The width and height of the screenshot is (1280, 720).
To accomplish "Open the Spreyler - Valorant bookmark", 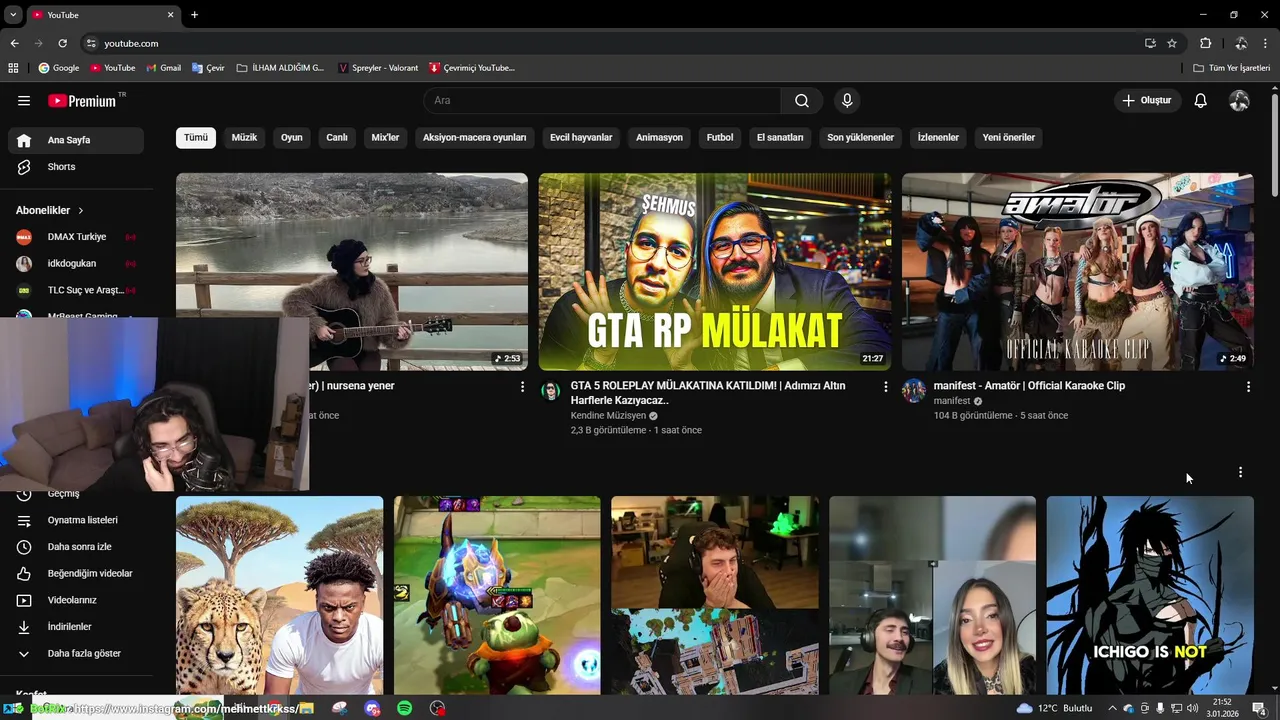I will click(x=378, y=68).
